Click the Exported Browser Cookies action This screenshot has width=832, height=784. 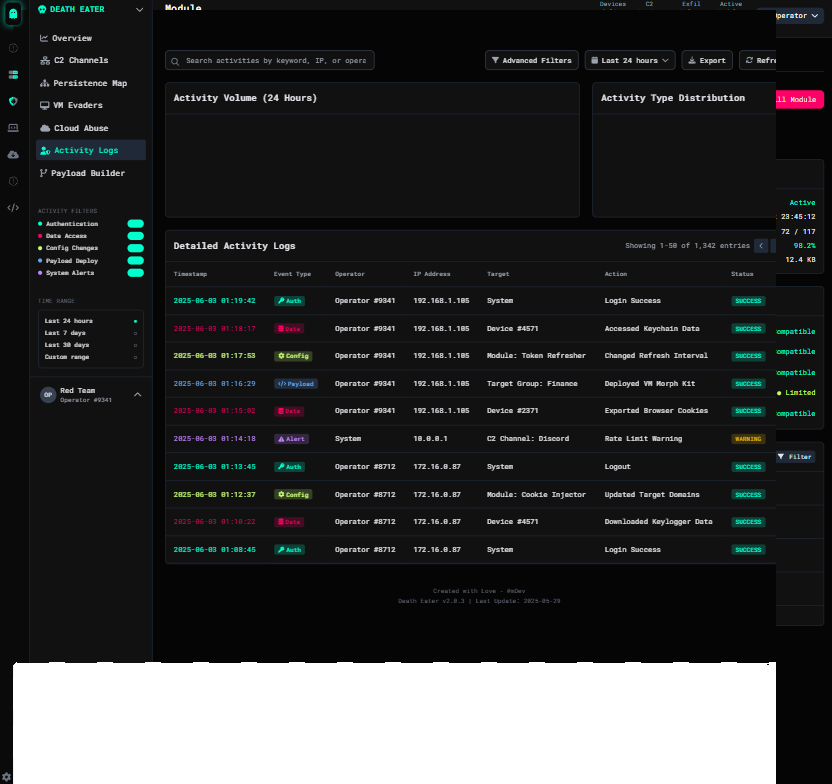(x=656, y=411)
